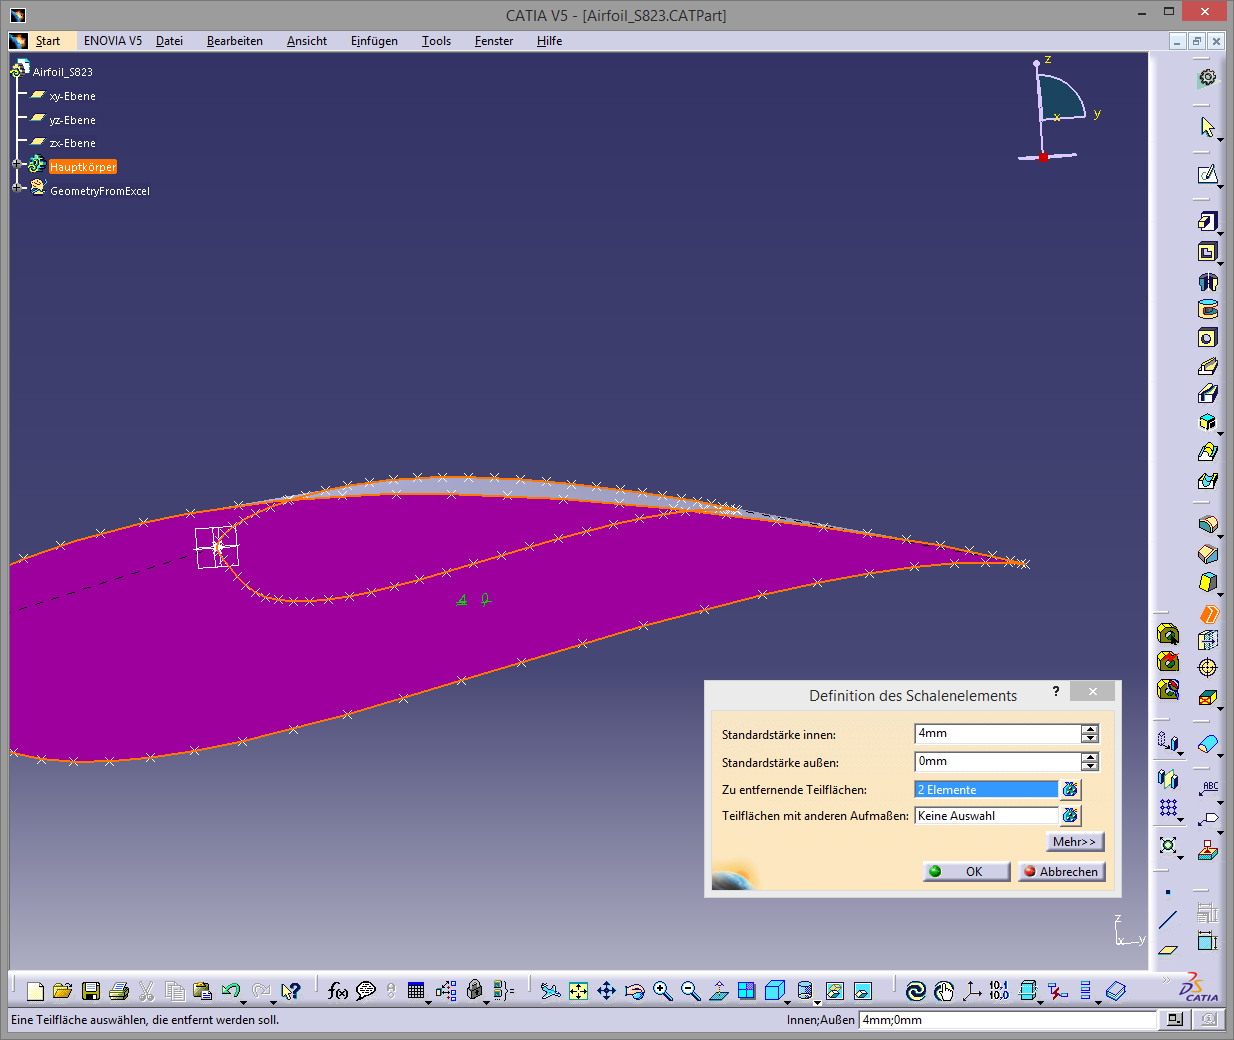Create new document from toolbar
This screenshot has height=1040, width=1234.
(x=35, y=991)
